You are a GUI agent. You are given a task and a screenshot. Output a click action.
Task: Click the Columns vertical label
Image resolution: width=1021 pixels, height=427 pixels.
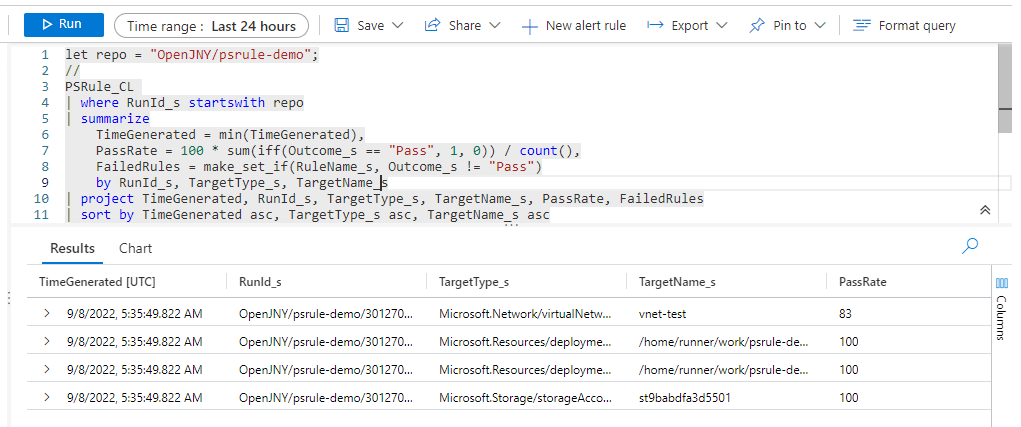[1002, 318]
